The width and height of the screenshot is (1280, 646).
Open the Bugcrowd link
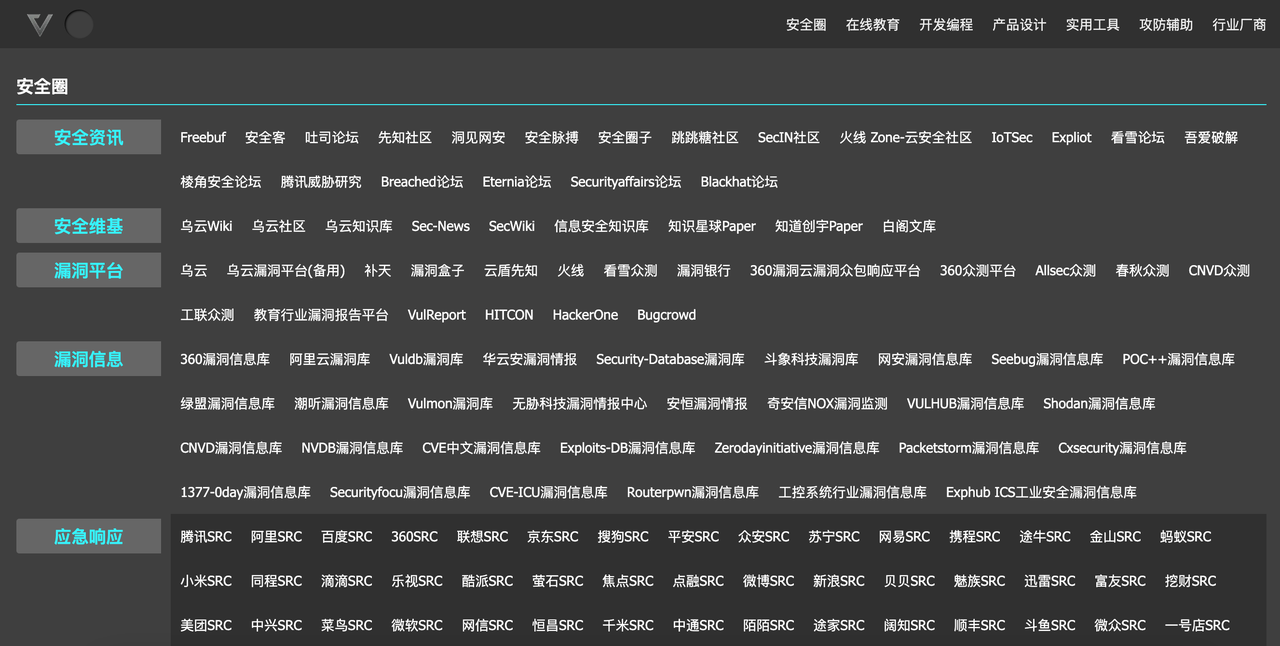point(666,315)
